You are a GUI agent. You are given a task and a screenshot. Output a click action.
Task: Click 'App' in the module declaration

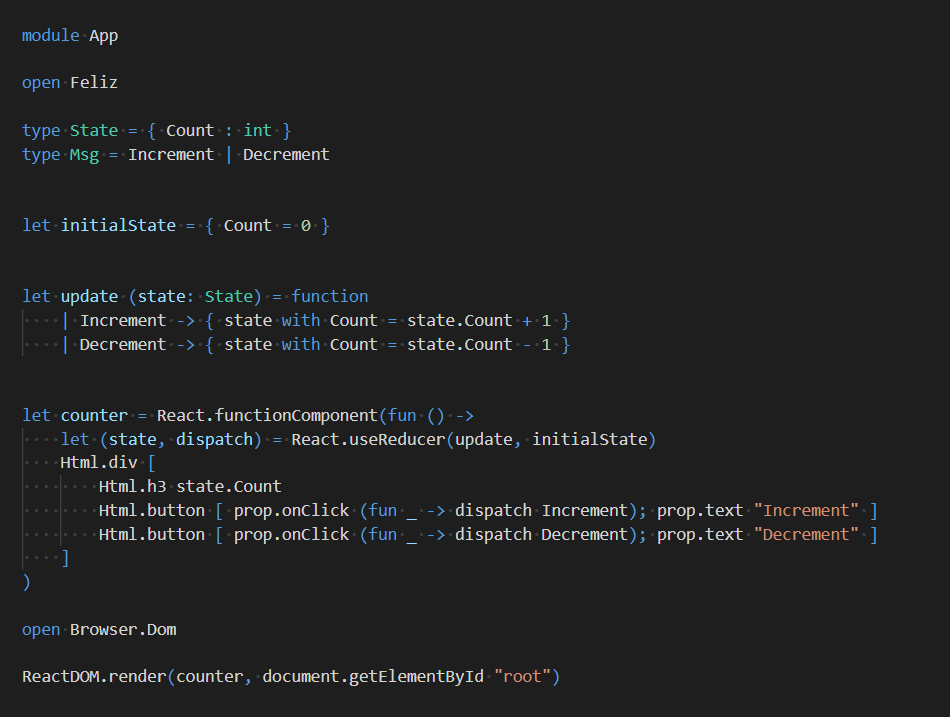[x=104, y=36]
